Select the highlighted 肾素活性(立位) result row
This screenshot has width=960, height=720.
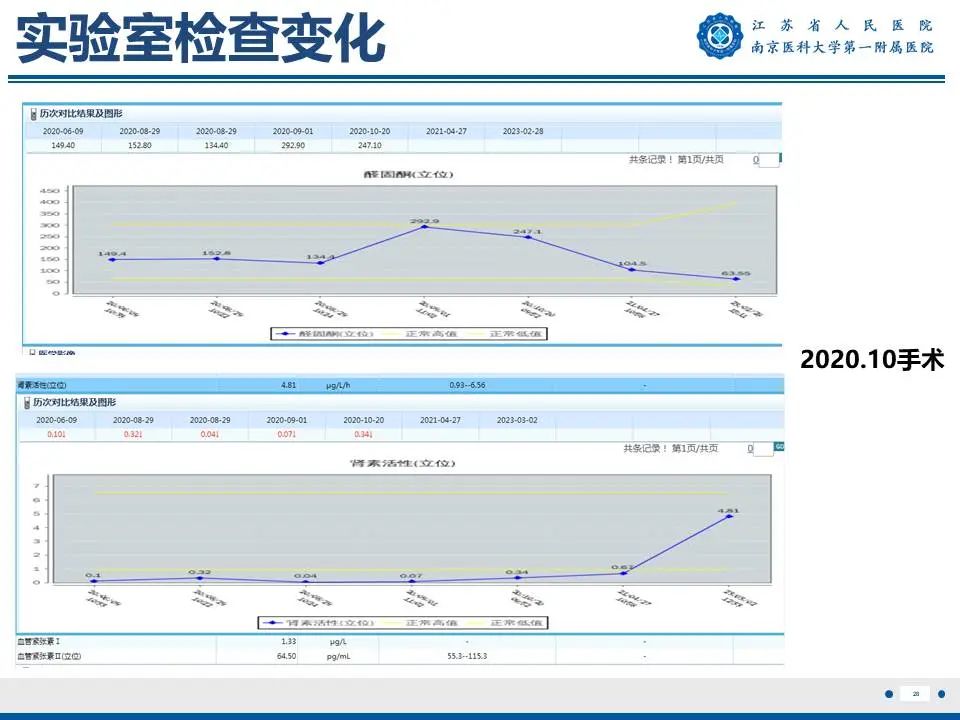pos(400,385)
